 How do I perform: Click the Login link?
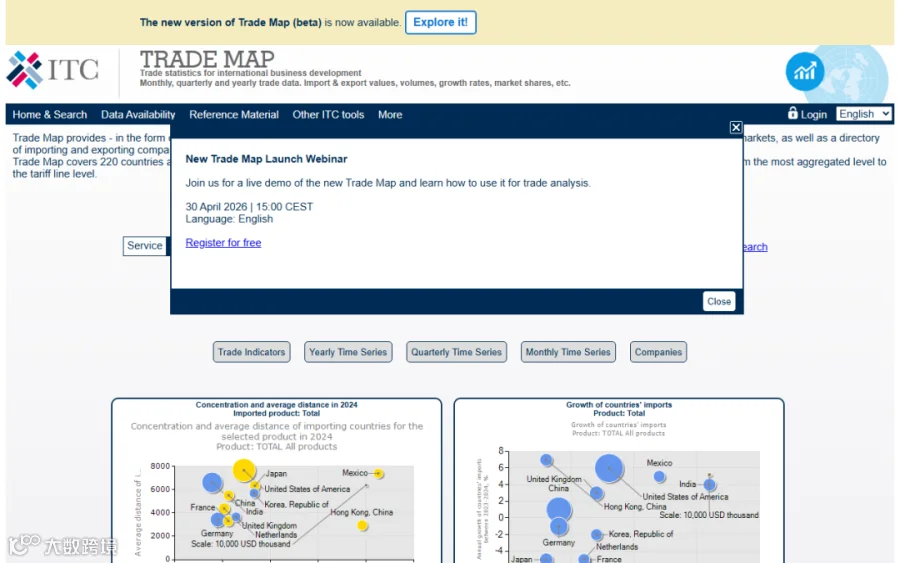pyautogui.click(x=813, y=115)
